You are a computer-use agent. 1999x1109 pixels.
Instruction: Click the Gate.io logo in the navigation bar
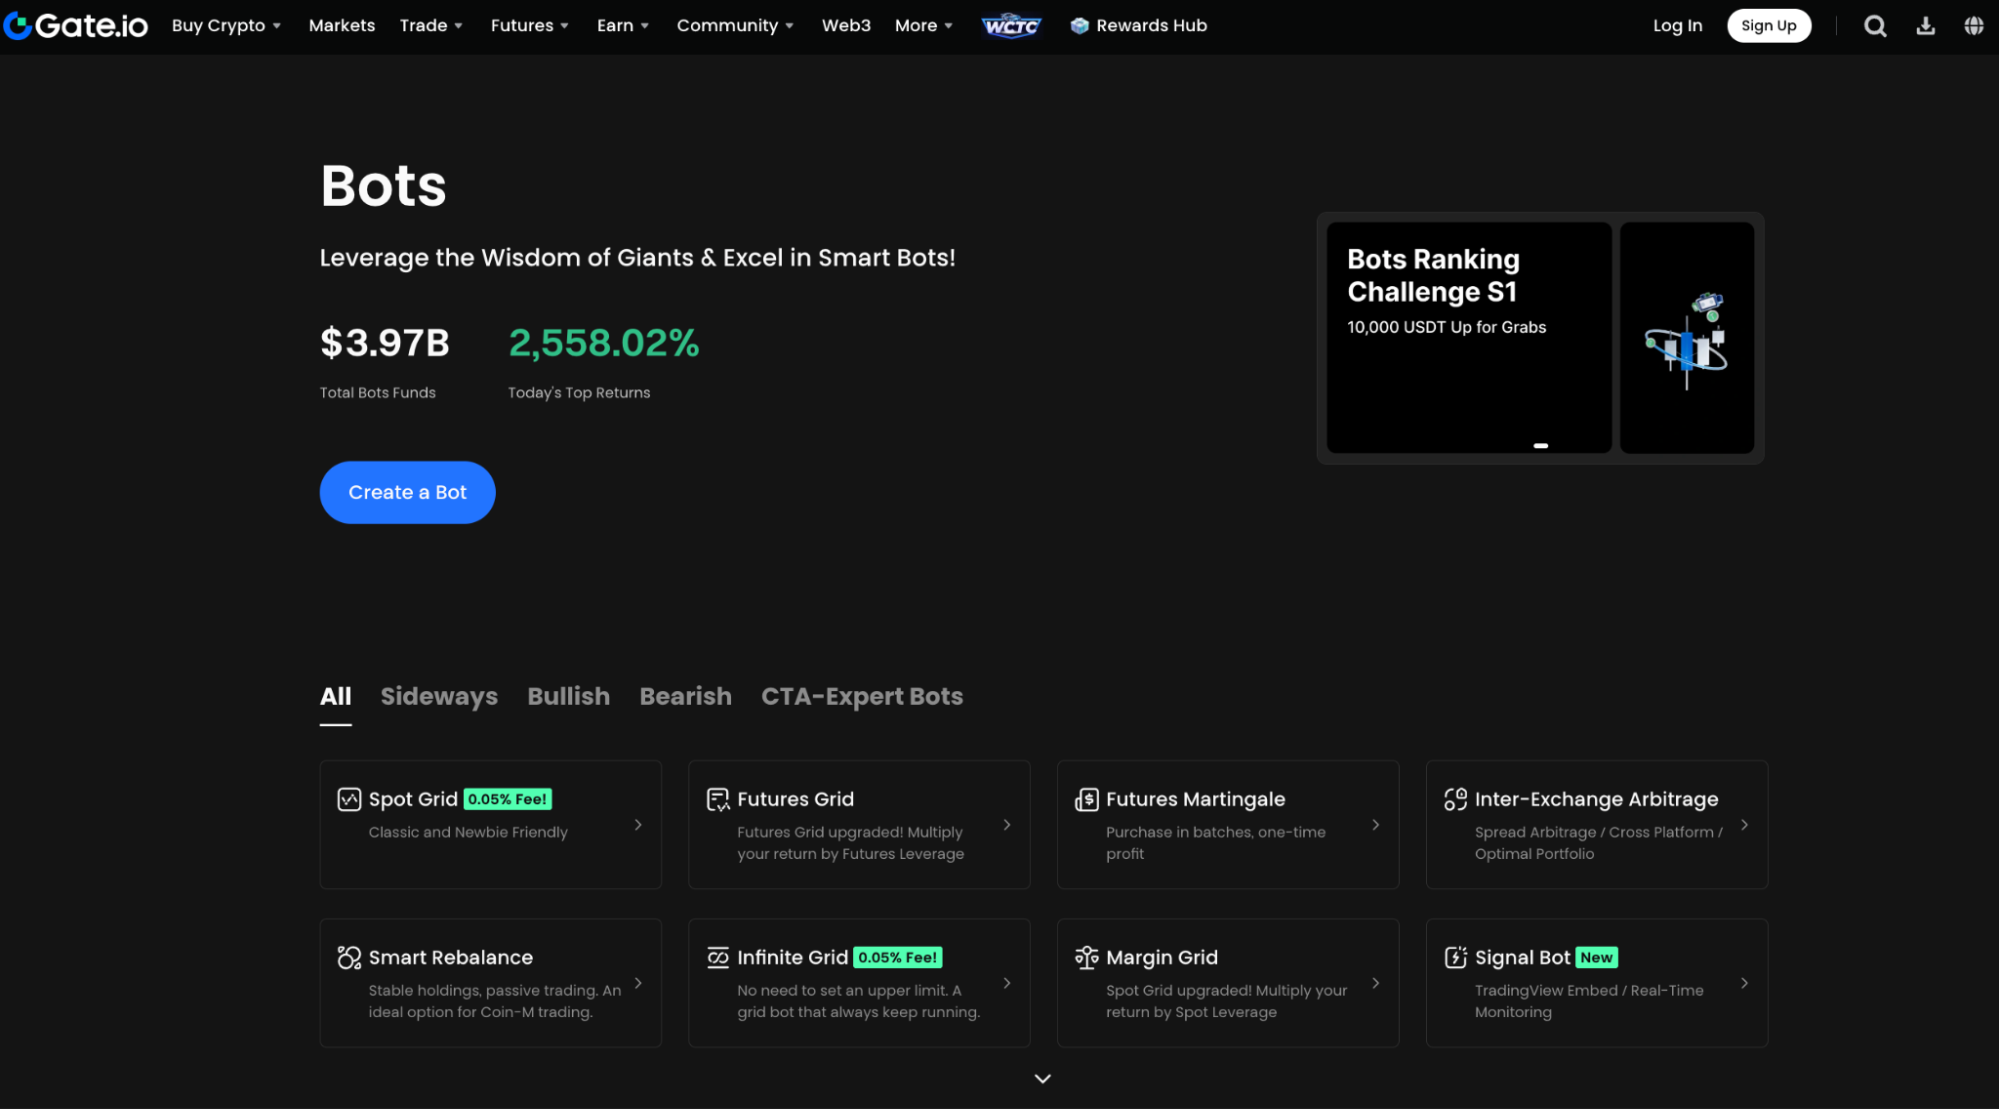pos(76,25)
